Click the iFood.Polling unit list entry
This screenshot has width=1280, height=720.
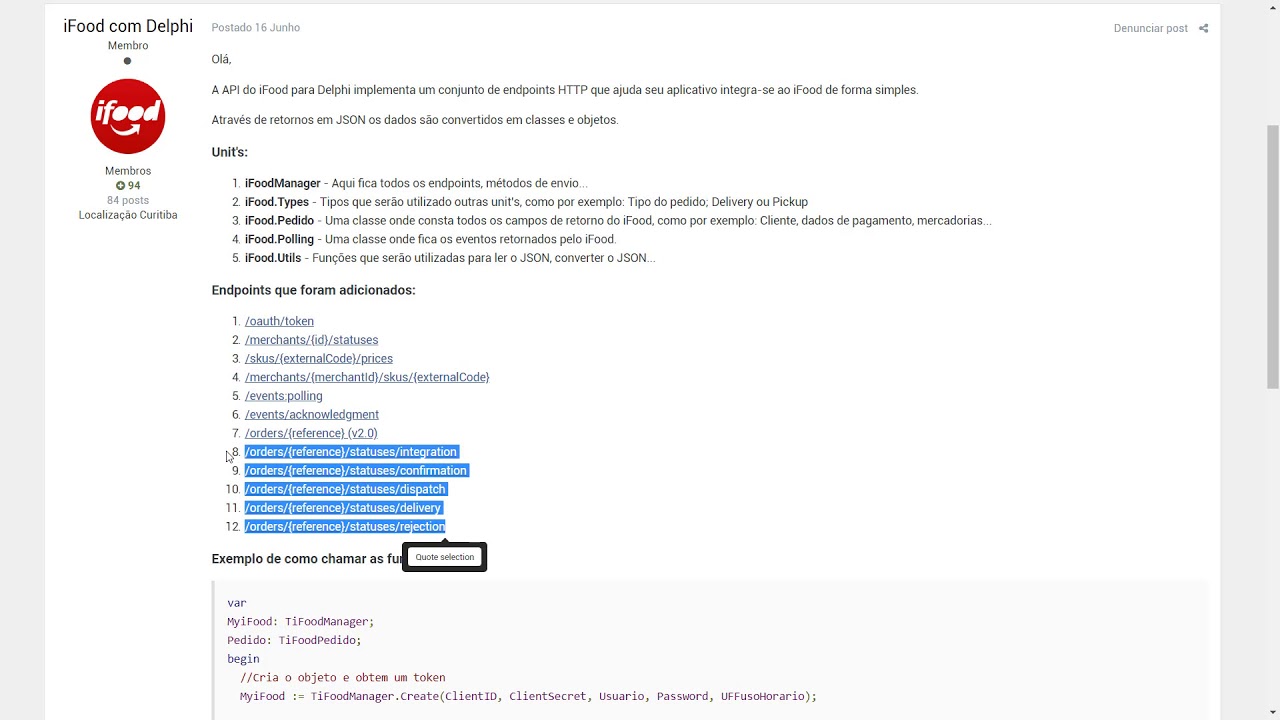click(430, 239)
